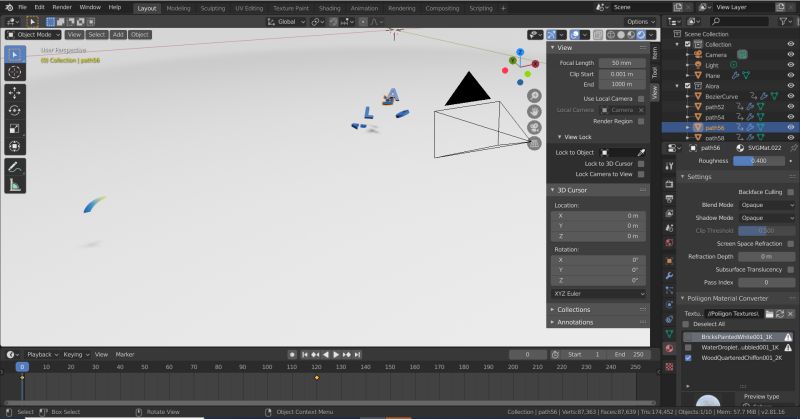Click the keyframe marker at frame 120
This screenshot has width=800, height=419.
pyautogui.click(x=317, y=378)
